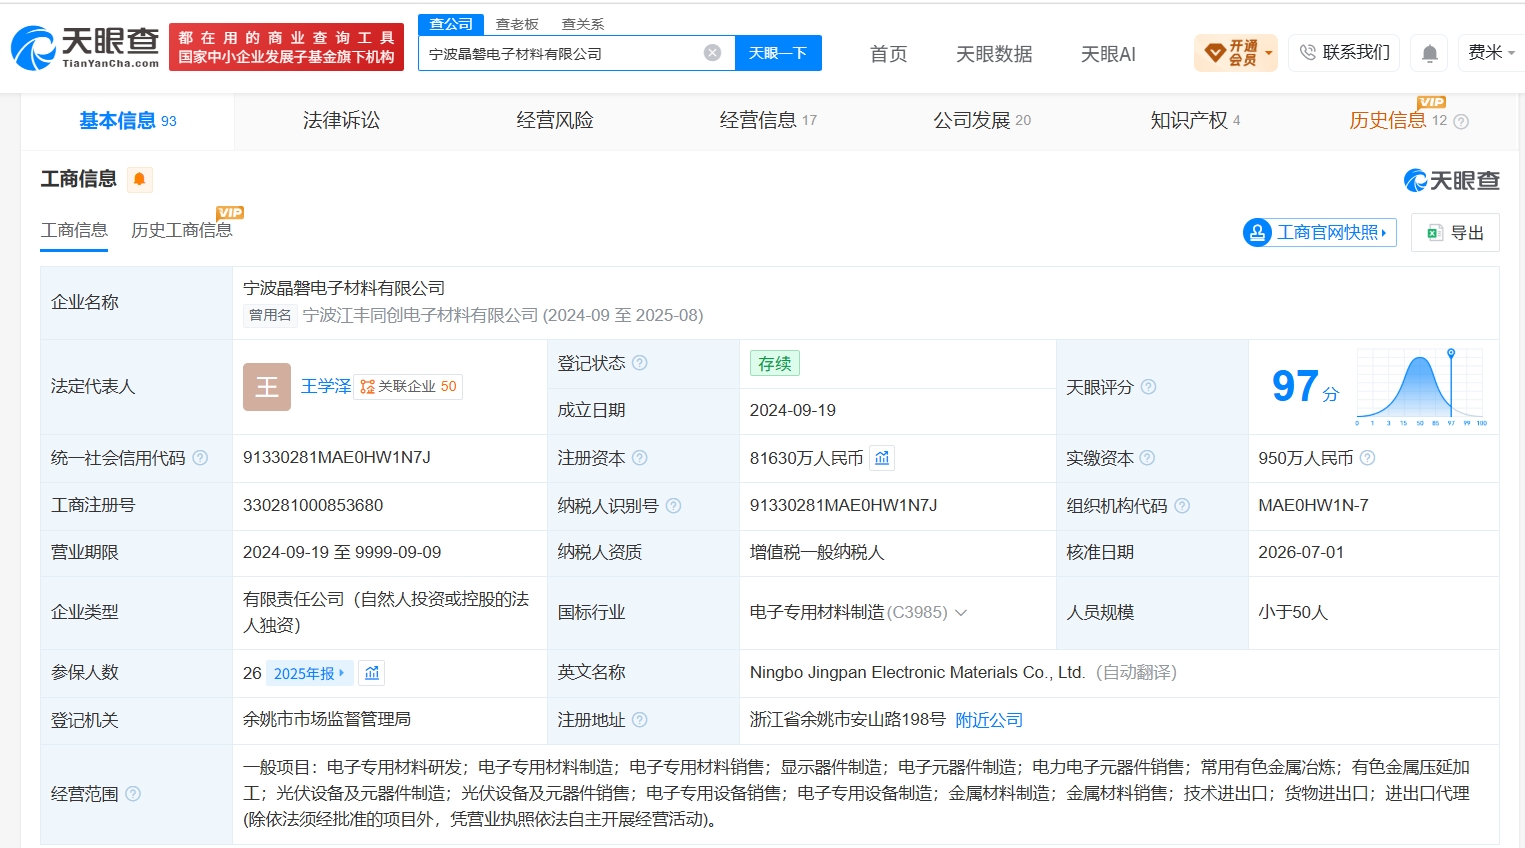
Task: Expand the 2025年报 annual report tag
Action: (309, 673)
